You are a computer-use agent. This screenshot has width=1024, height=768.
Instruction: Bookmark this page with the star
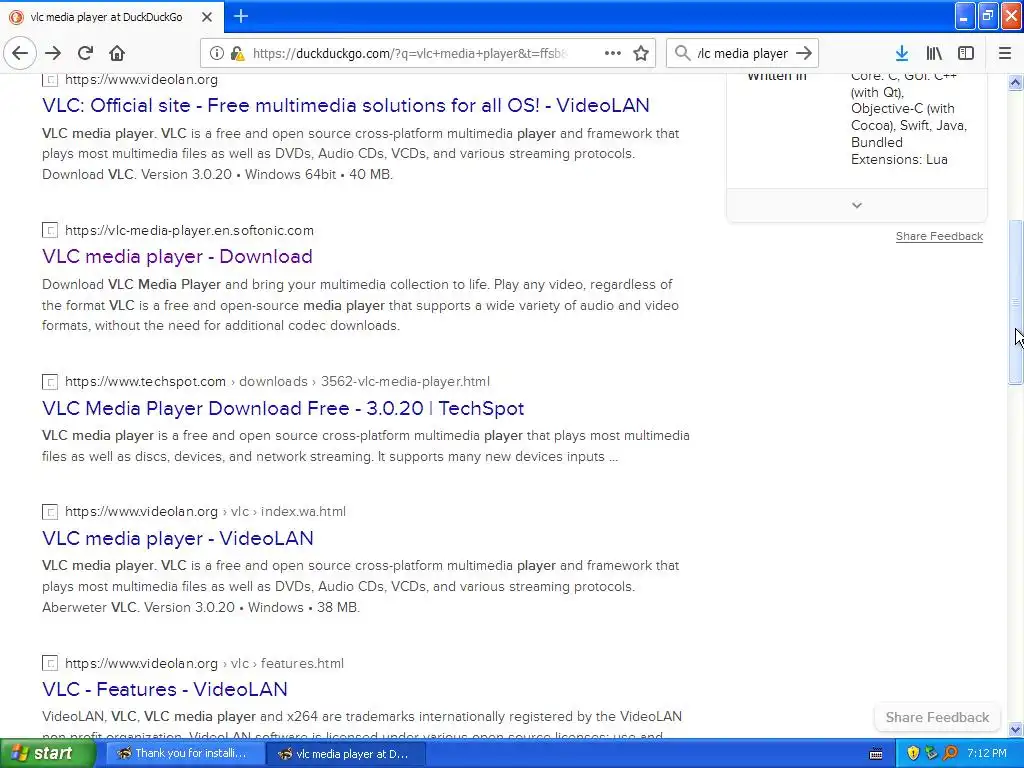641,53
